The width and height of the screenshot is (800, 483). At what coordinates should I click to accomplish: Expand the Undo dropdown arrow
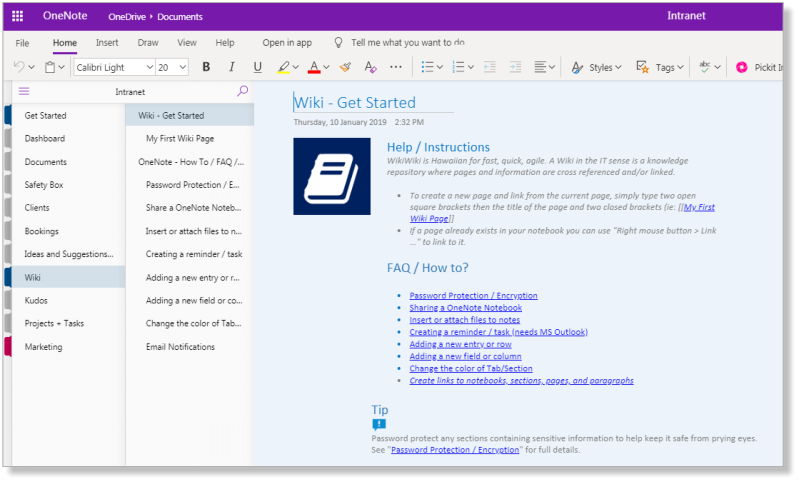(31, 67)
